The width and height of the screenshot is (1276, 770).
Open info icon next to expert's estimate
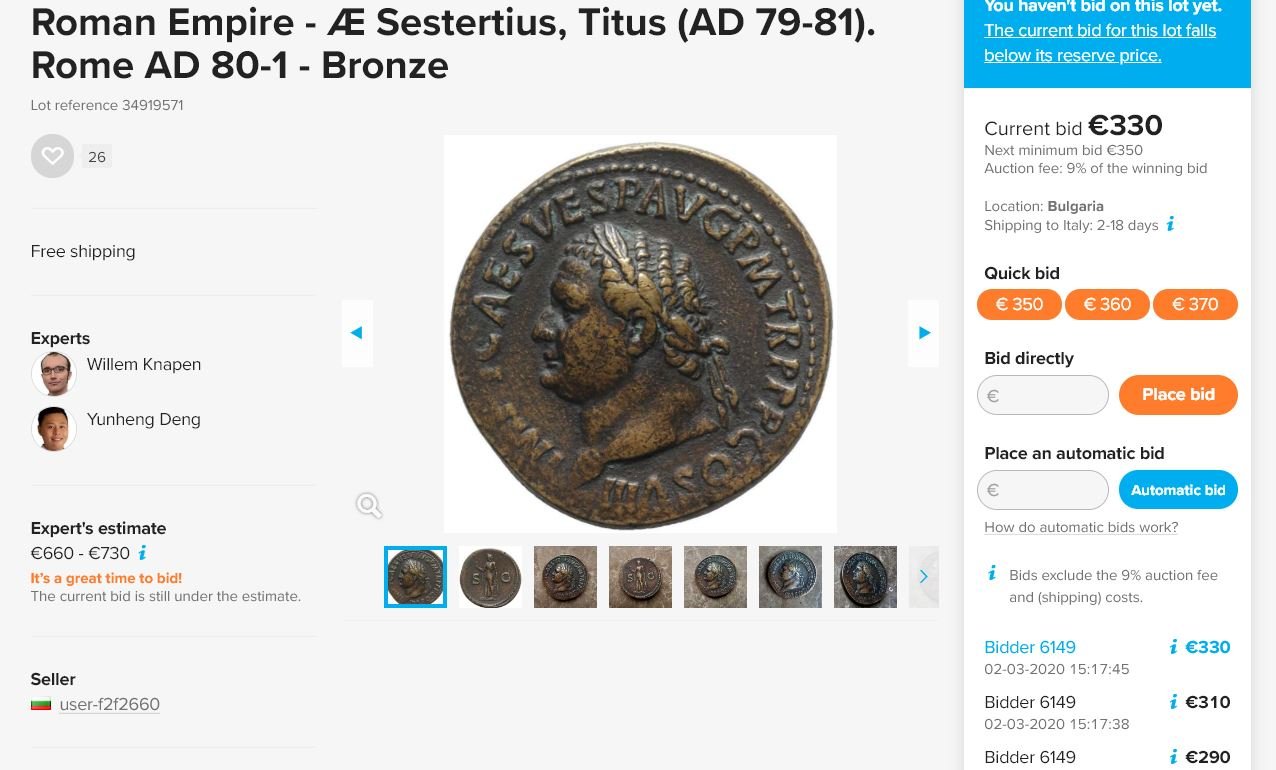pyautogui.click(x=142, y=553)
